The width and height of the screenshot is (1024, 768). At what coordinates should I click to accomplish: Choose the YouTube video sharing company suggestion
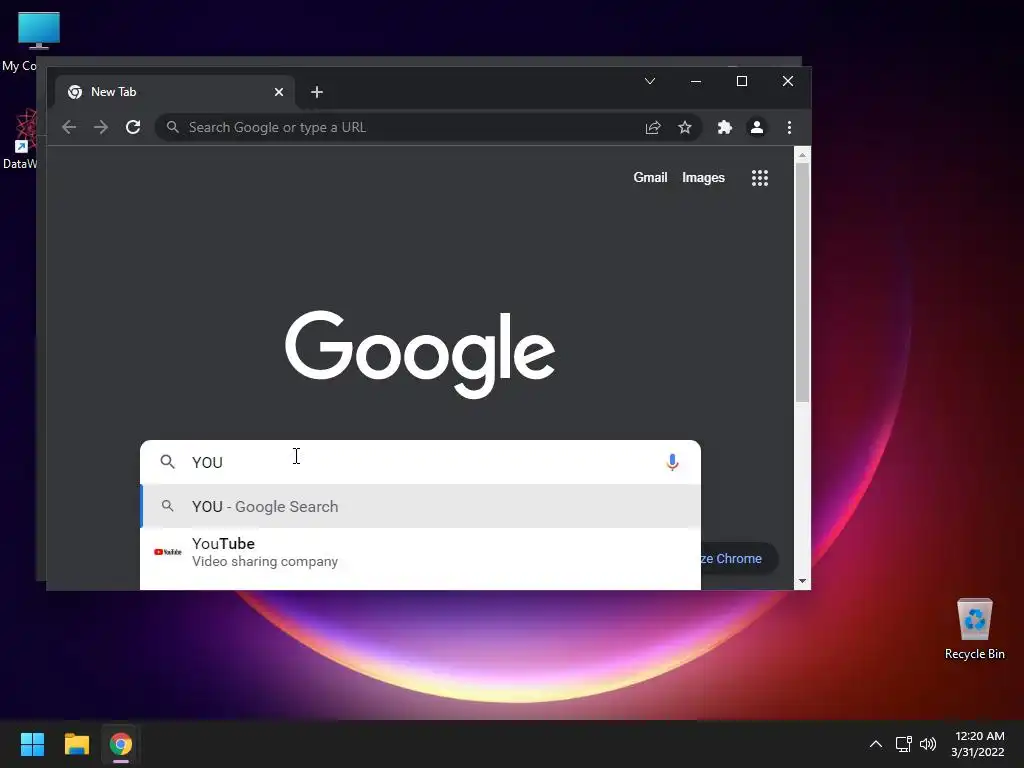click(x=420, y=552)
